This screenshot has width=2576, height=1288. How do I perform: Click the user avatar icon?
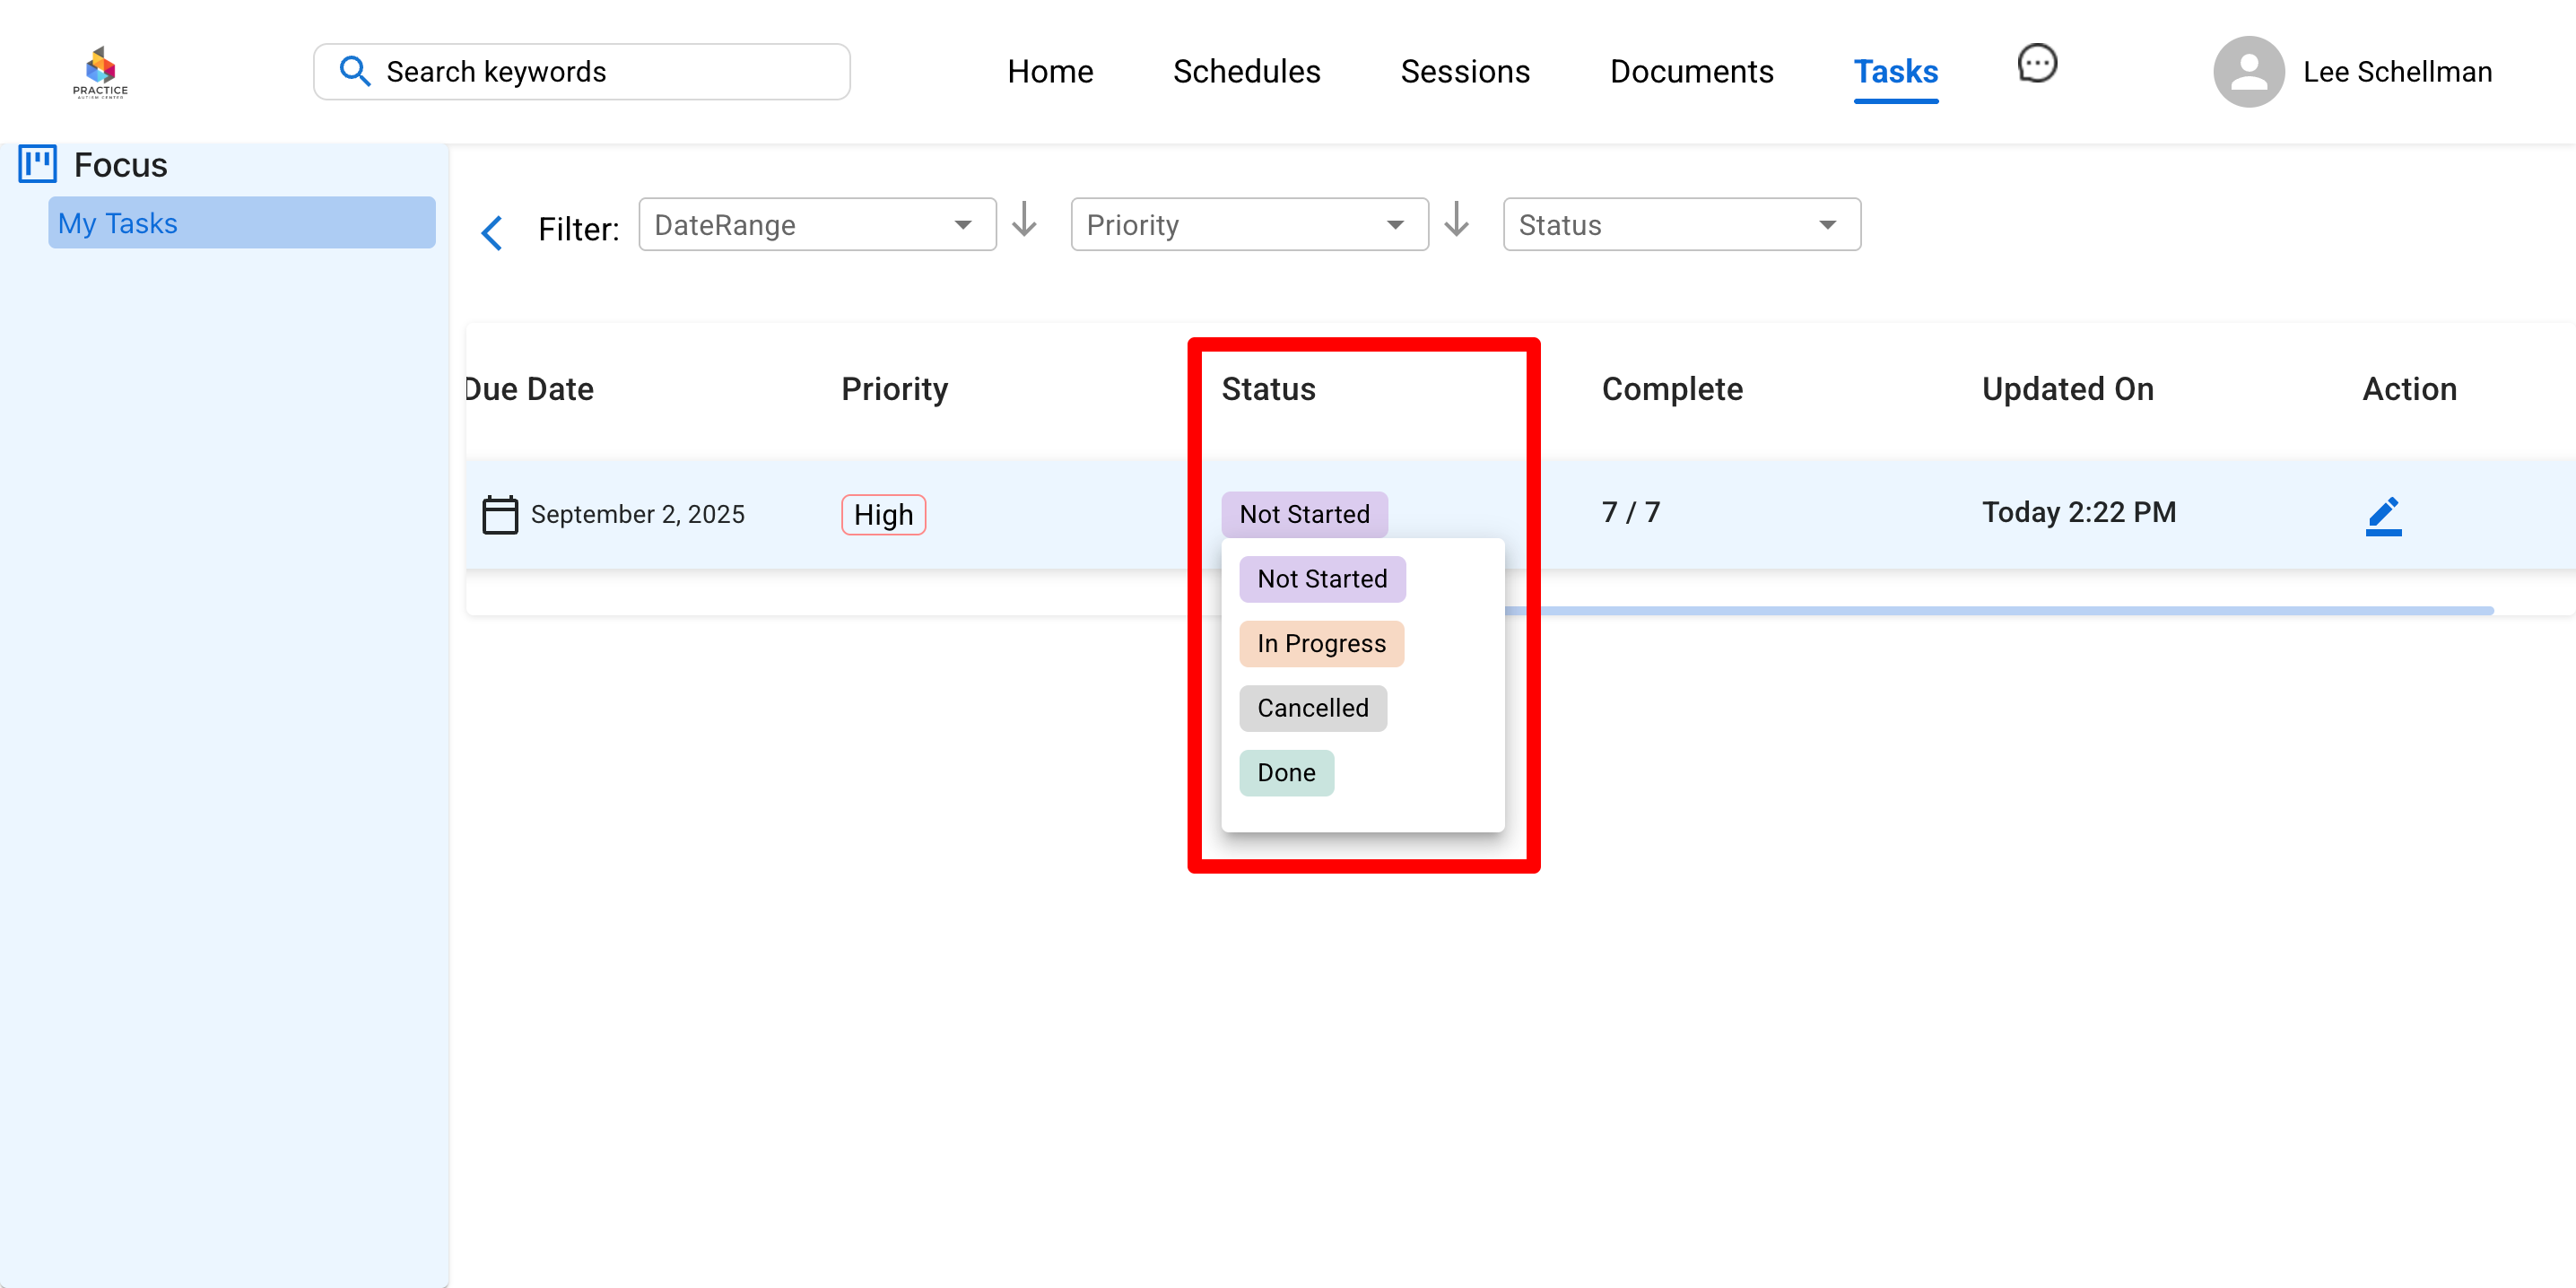tap(2248, 72)
